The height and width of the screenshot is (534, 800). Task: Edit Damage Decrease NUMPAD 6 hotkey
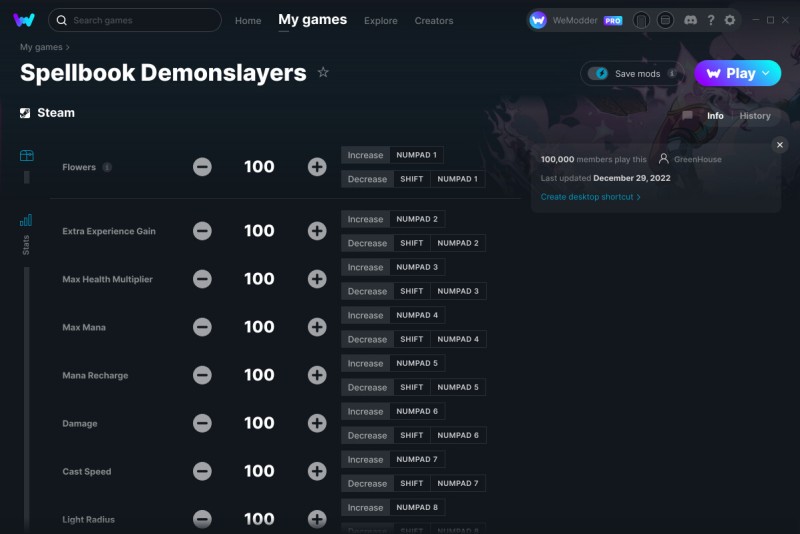458,435
